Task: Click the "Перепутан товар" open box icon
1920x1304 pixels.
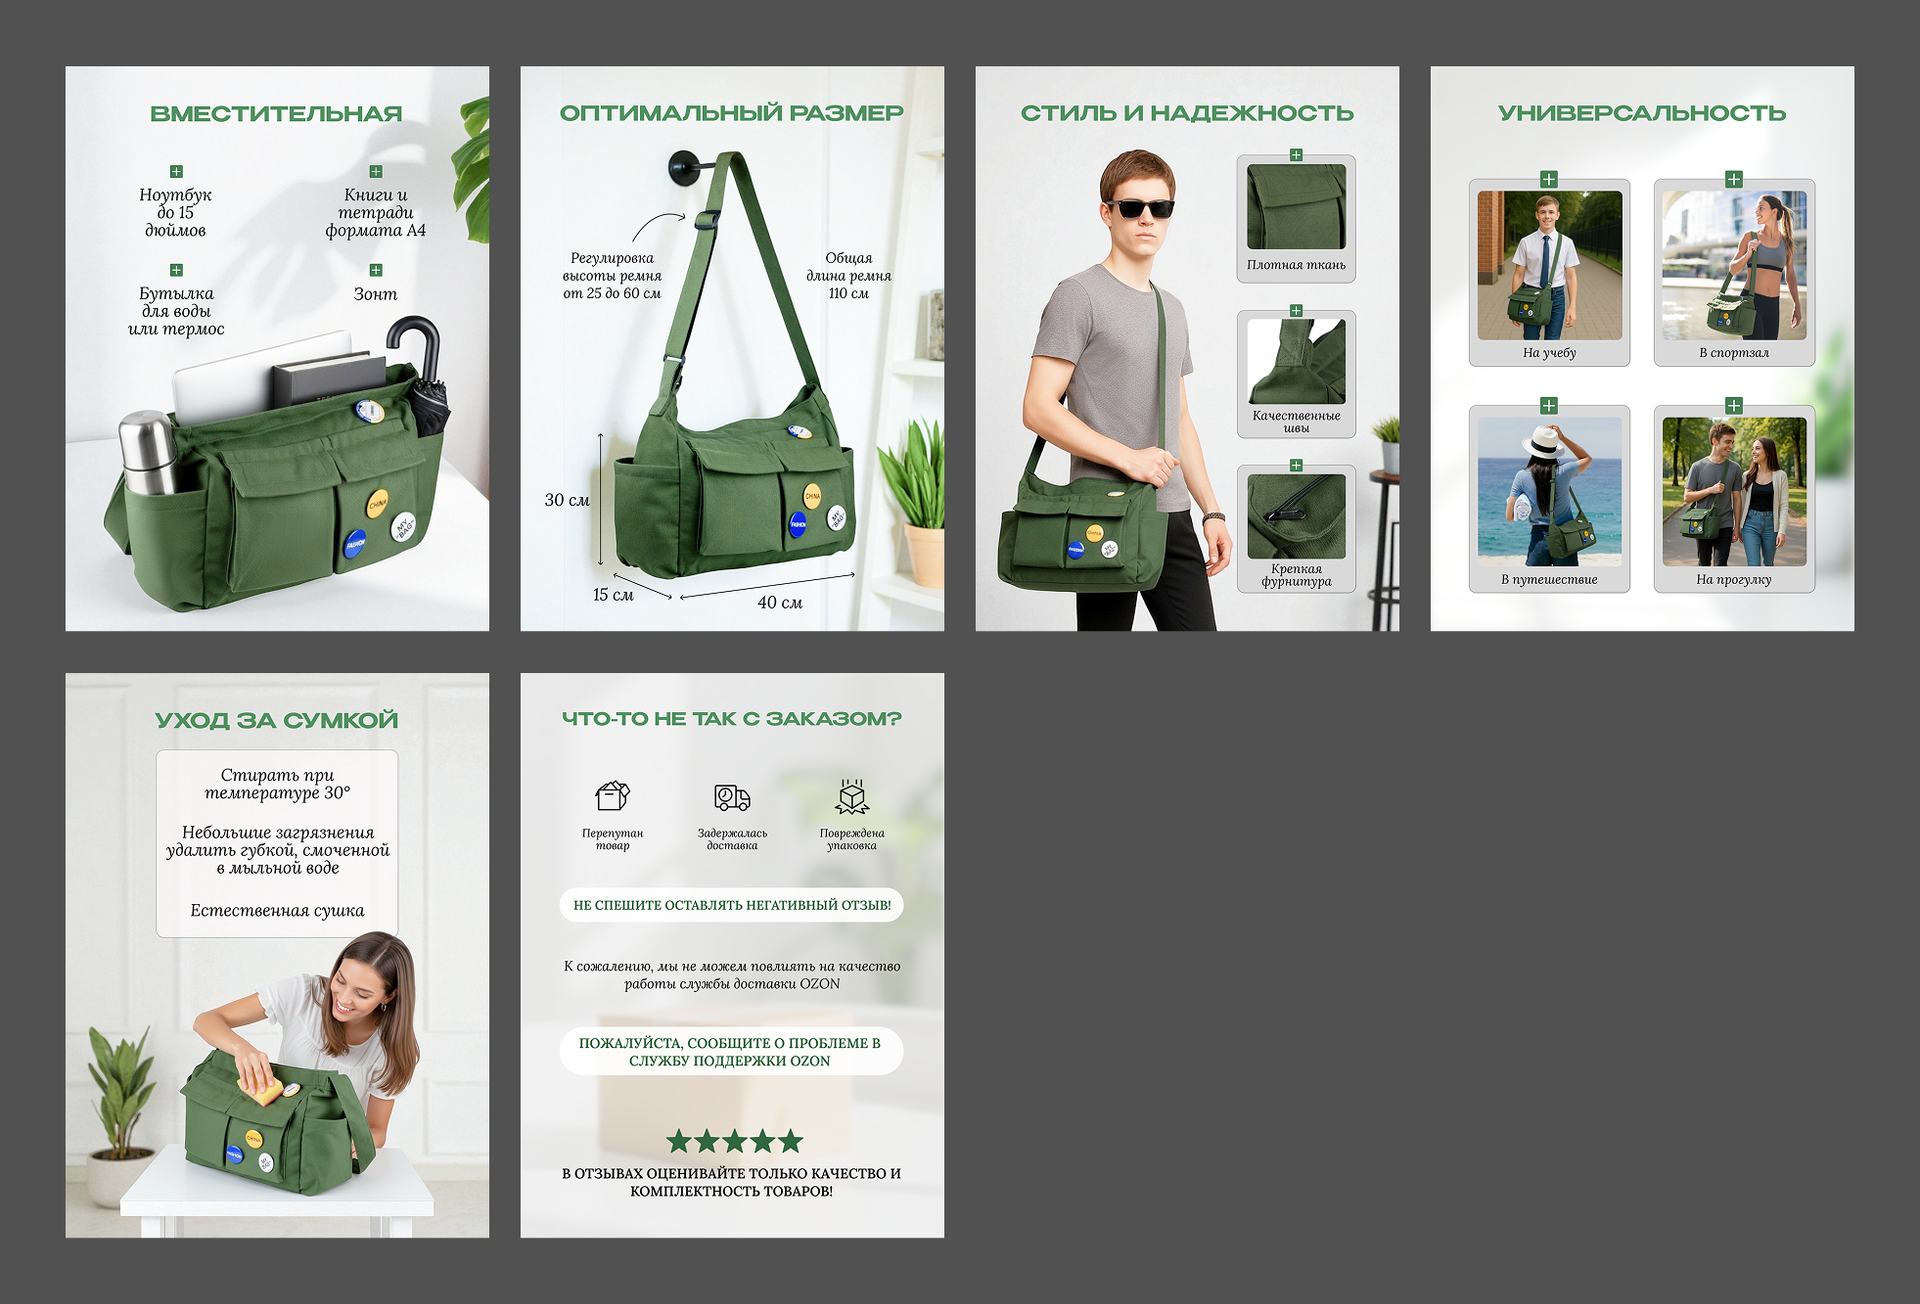Action: pyautogui.click(x=612, y=797)
